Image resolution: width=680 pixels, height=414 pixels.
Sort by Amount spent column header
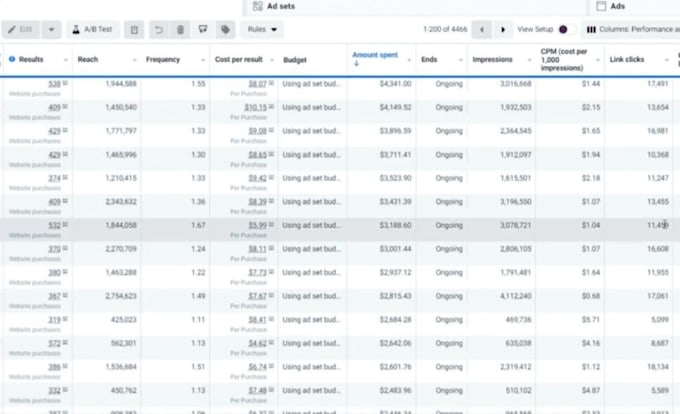[375, 55]
